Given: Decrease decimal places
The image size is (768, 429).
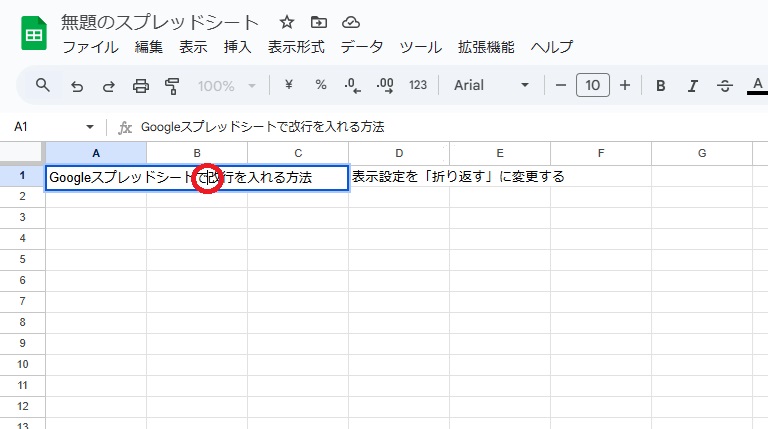Looking at the screenshot, I should (352, 85).
